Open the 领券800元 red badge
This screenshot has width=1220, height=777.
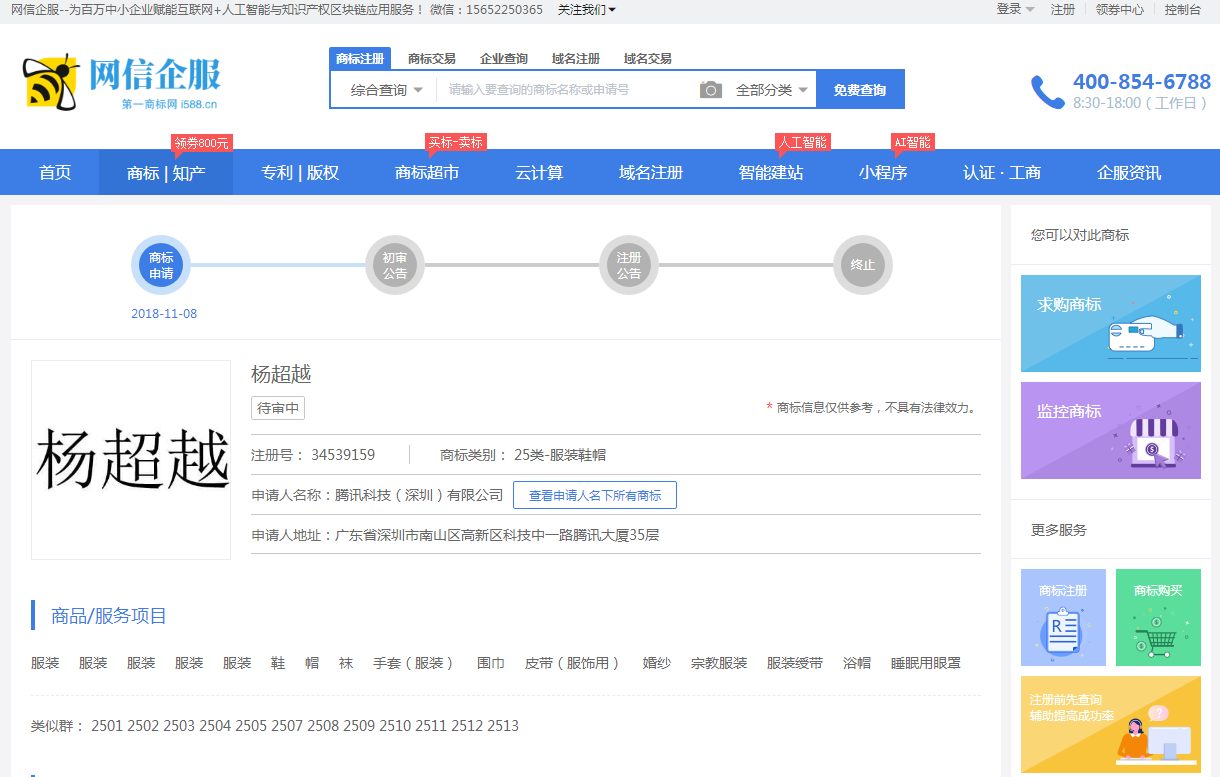202,143
